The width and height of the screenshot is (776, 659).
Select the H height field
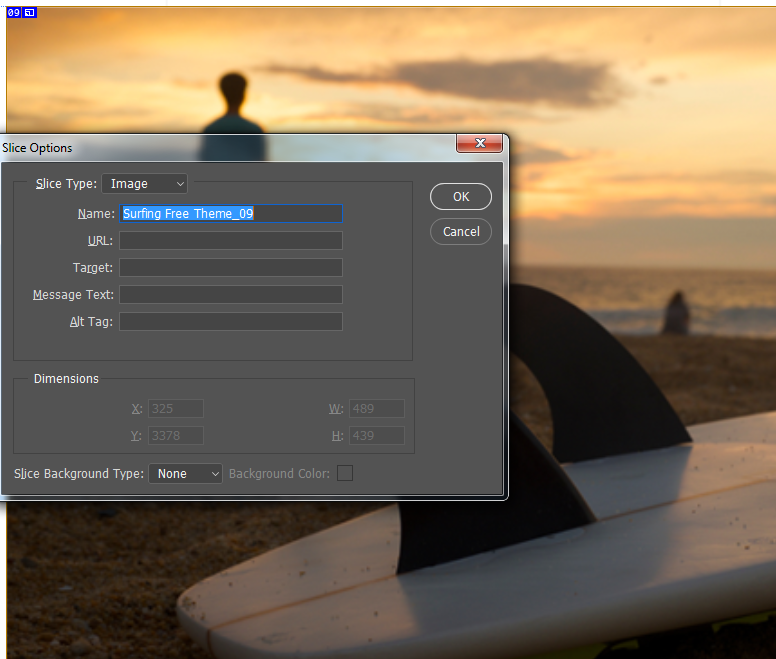(376, 436)
